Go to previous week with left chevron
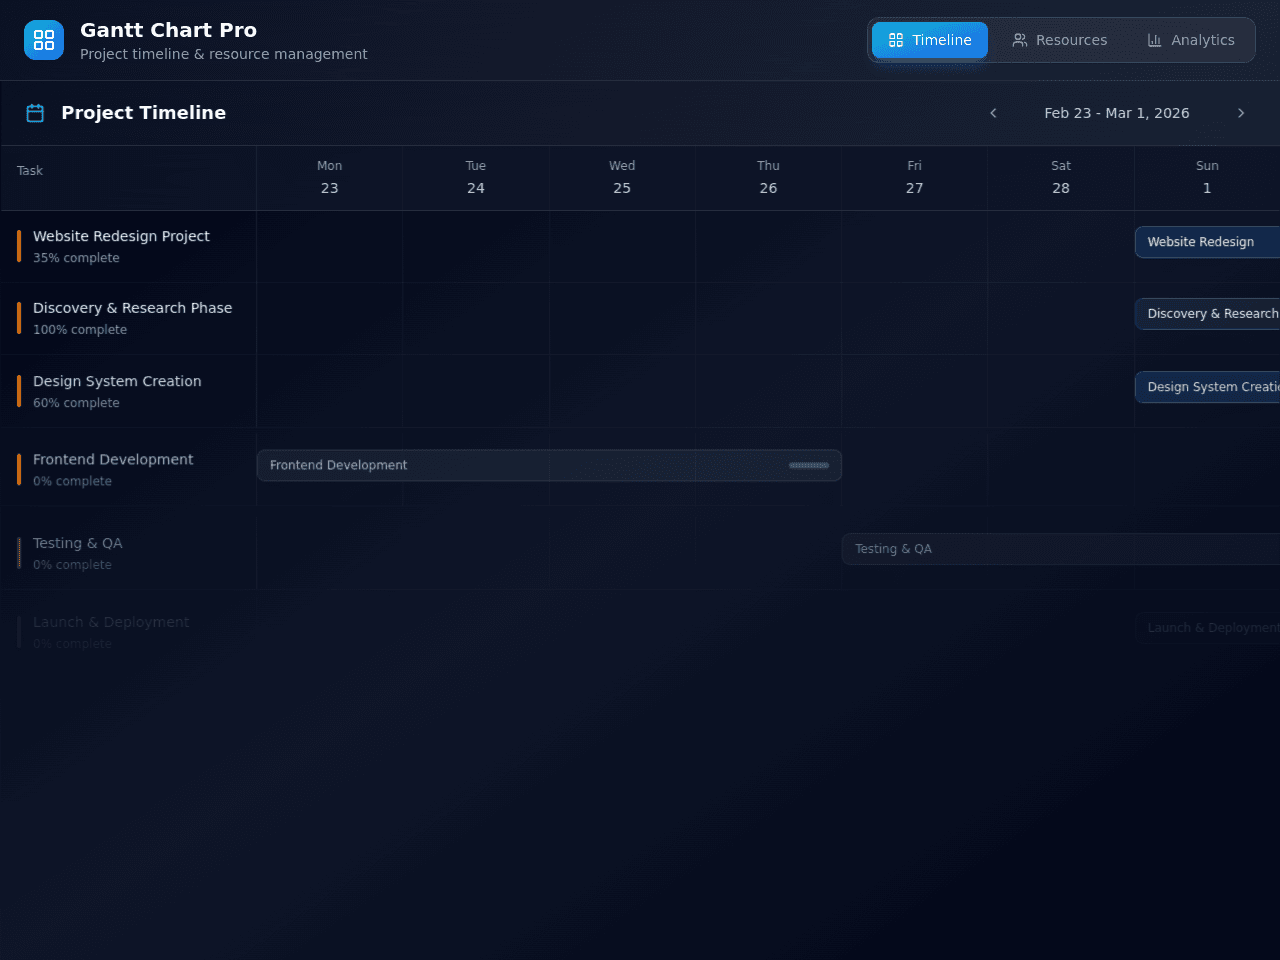 click(x=993, y=113)
